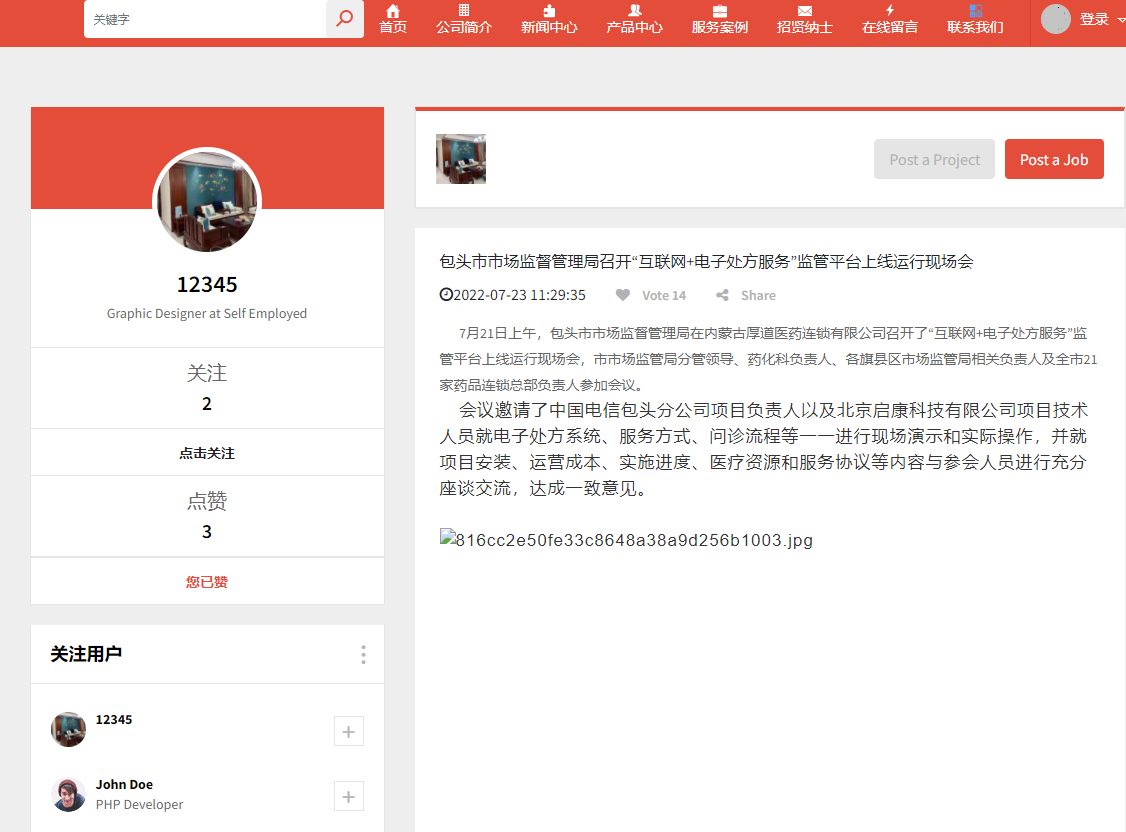The width and height of the screenshot is (1126, 832).
Task: Open 在线留言 lightning nav item
Action: [x=890, y=19]
